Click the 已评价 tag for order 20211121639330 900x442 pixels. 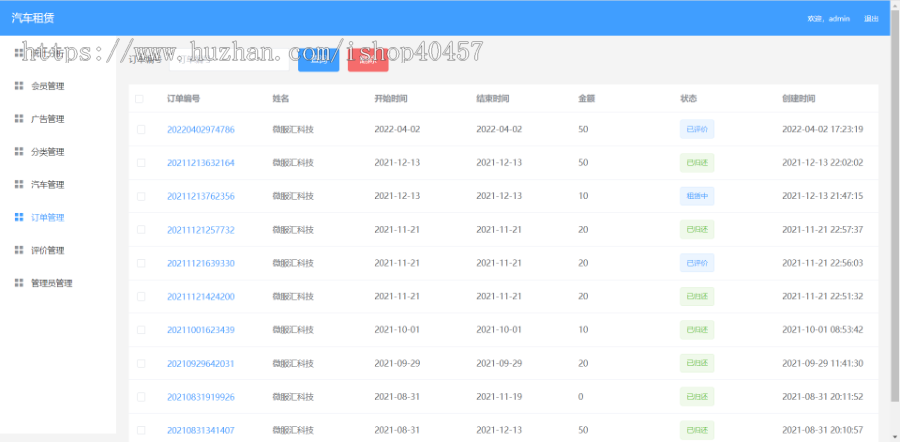(697, 263)
